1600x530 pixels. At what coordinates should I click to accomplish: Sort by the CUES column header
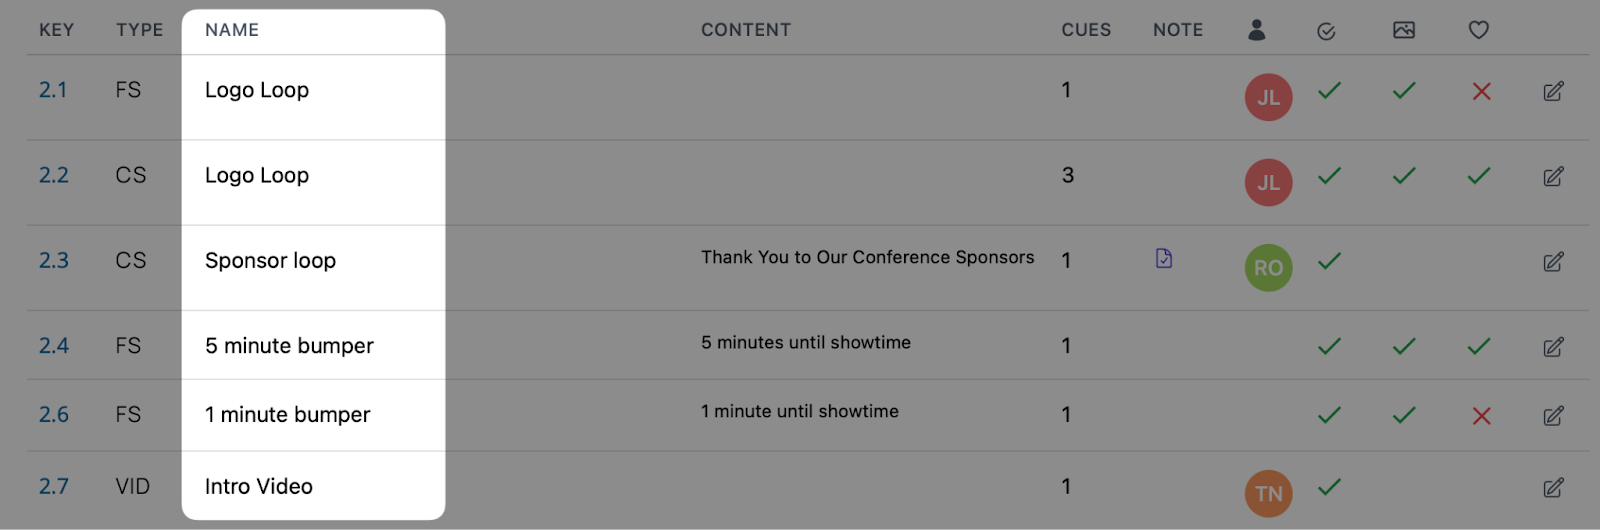(1086, 30)
